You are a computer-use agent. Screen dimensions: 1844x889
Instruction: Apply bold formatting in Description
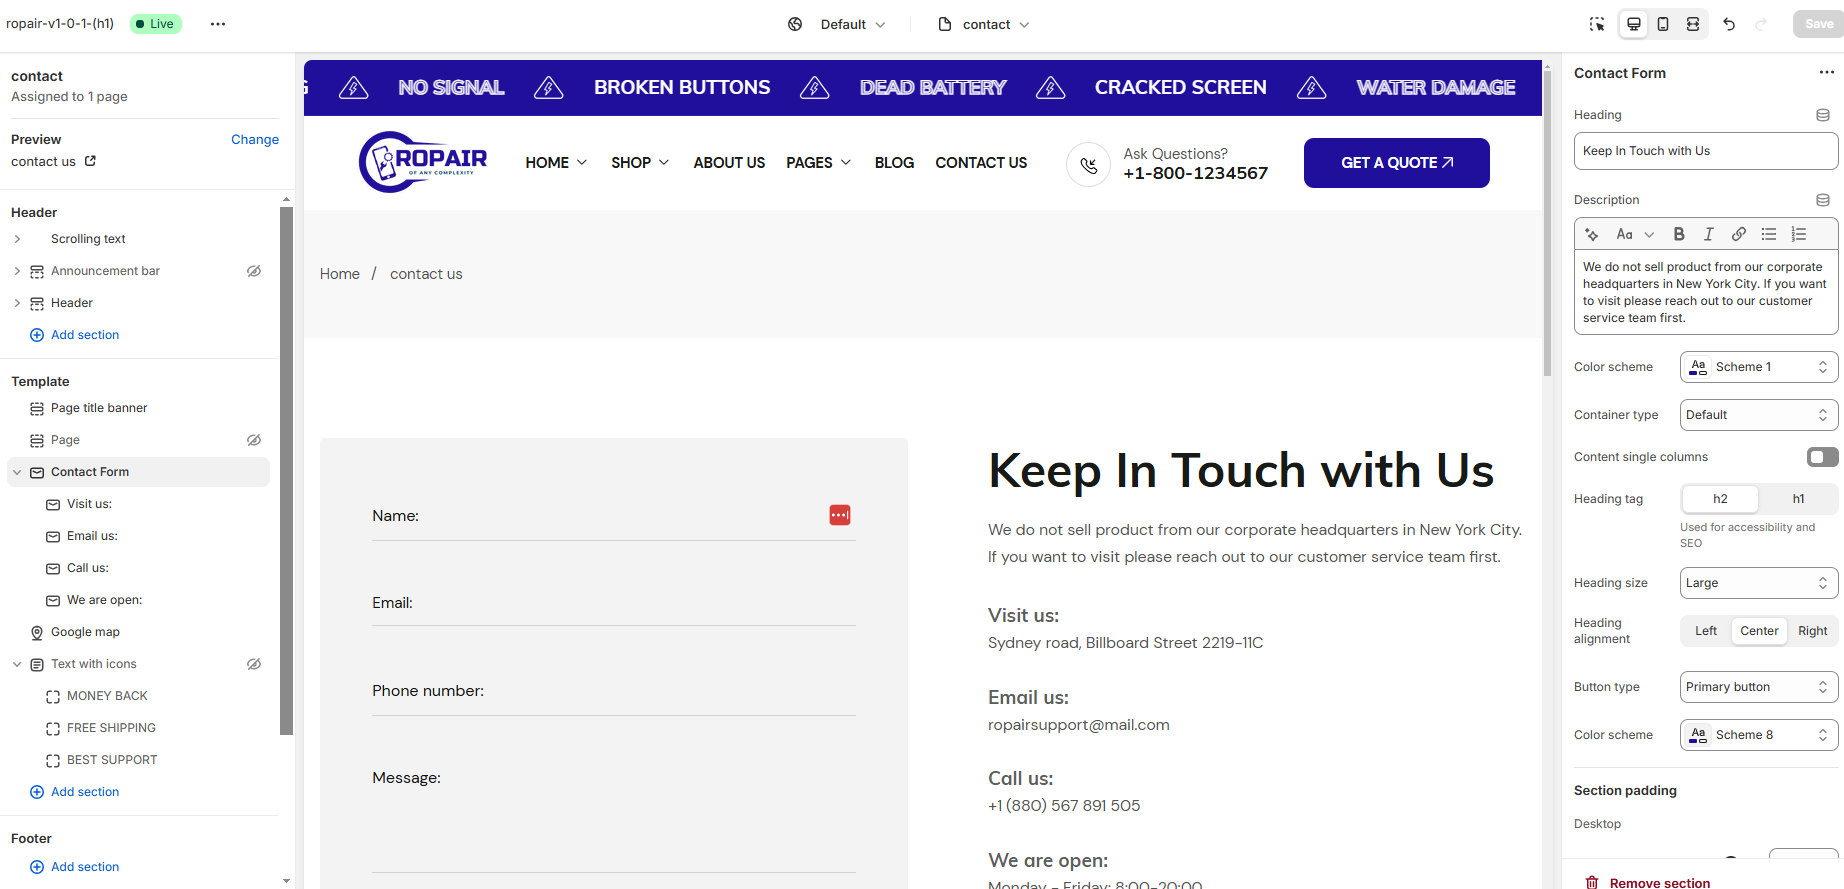(1679, 234)
